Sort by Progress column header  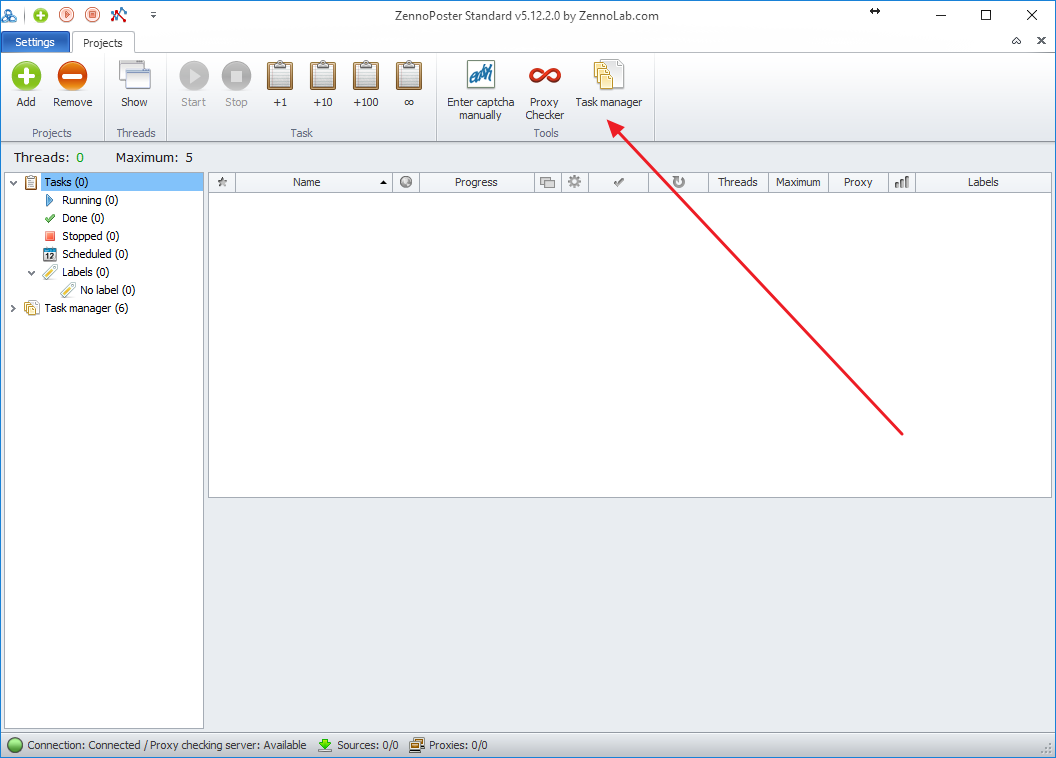pos(477,182)
